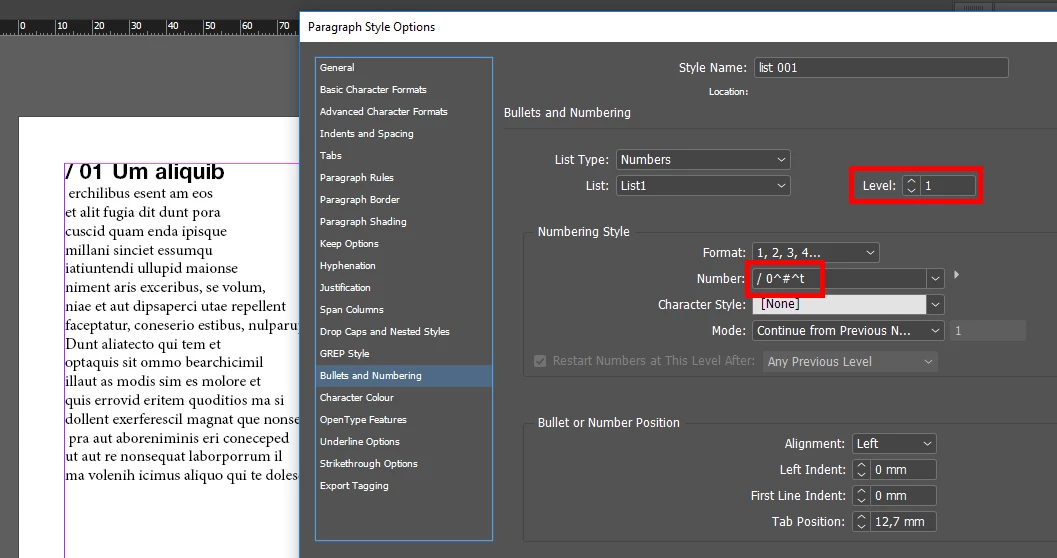Screen dimensions: 1057x558
Task: Select Bullets and Numbering category
Action: (x=403, y=376)
